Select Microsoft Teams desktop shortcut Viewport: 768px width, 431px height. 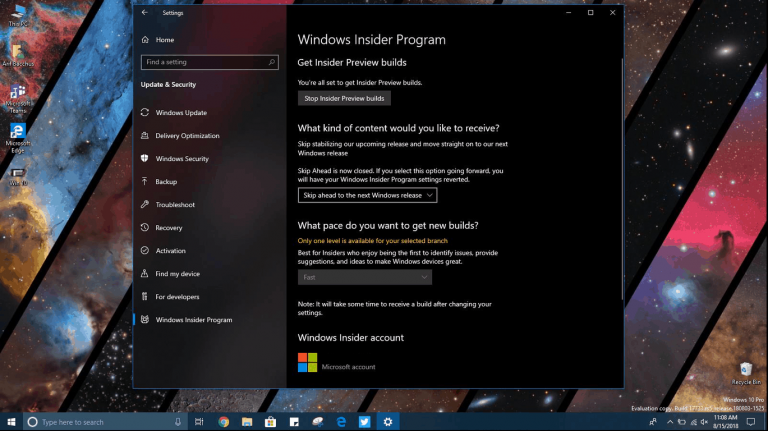(18, 98)
